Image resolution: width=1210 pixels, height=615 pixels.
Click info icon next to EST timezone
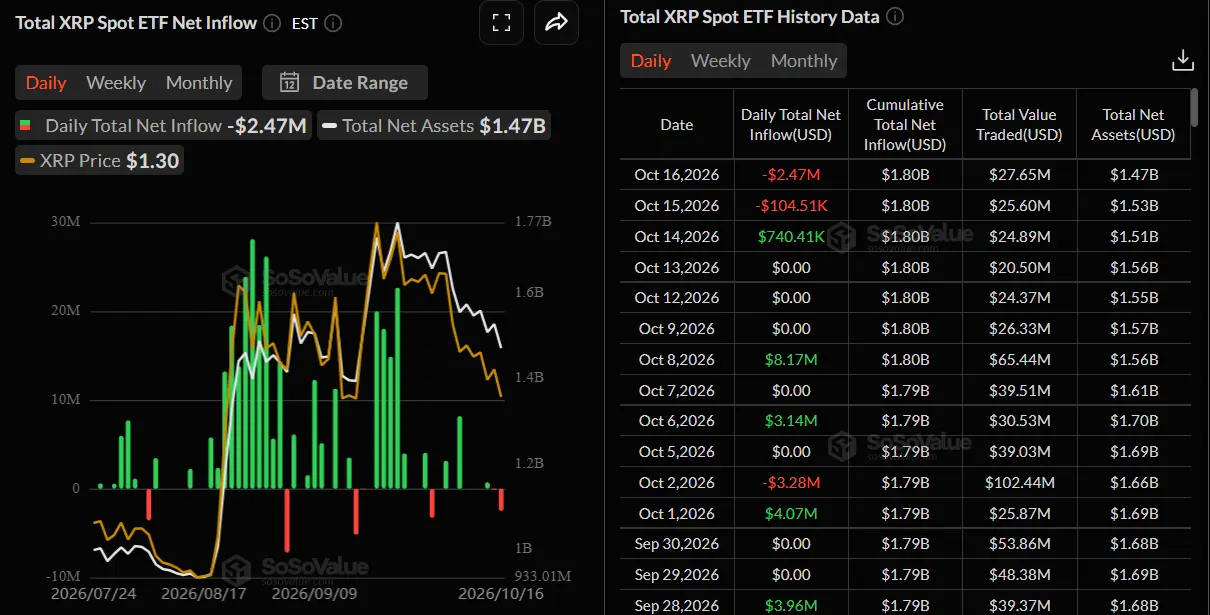(333, 22)
